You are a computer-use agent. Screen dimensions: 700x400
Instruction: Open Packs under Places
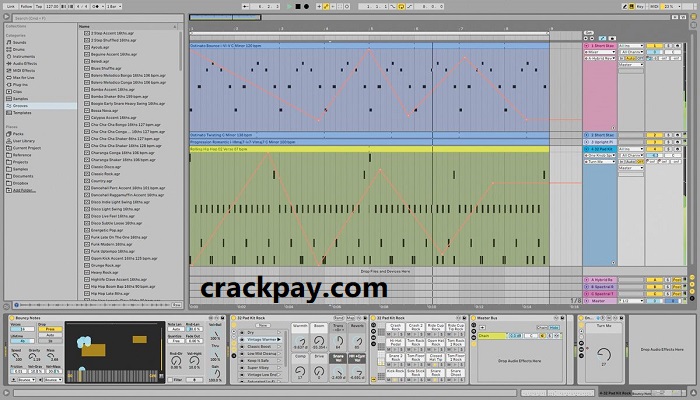coord(18,133)
